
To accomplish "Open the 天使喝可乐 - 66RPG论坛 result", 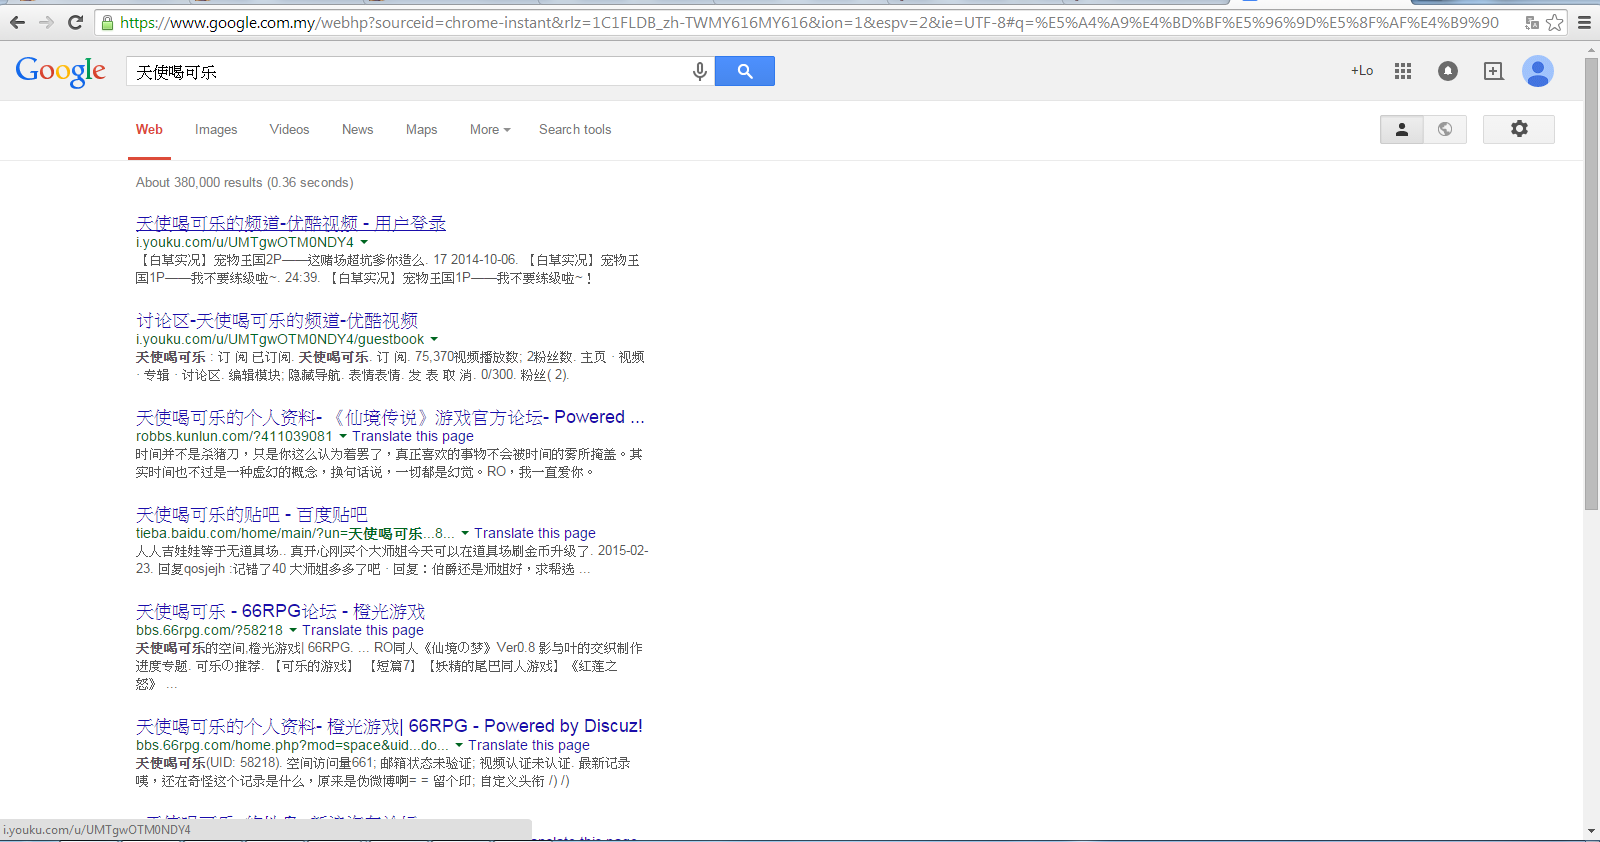I will (281, 611).
